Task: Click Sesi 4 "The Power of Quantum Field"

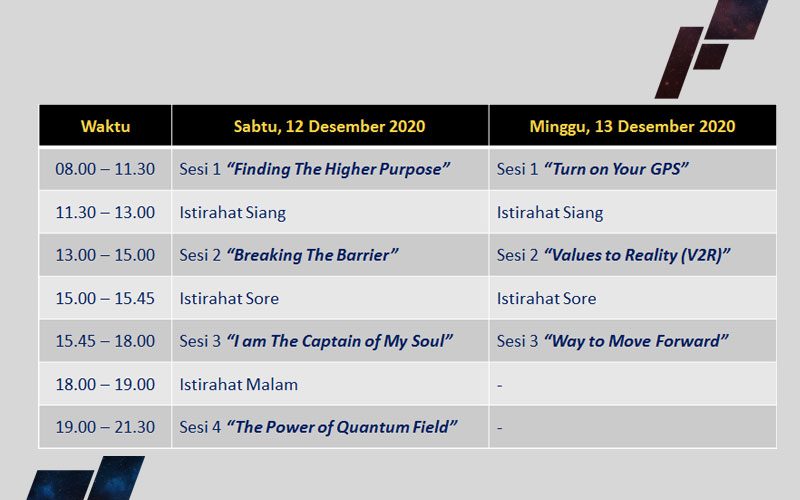Action: [319, 427]
